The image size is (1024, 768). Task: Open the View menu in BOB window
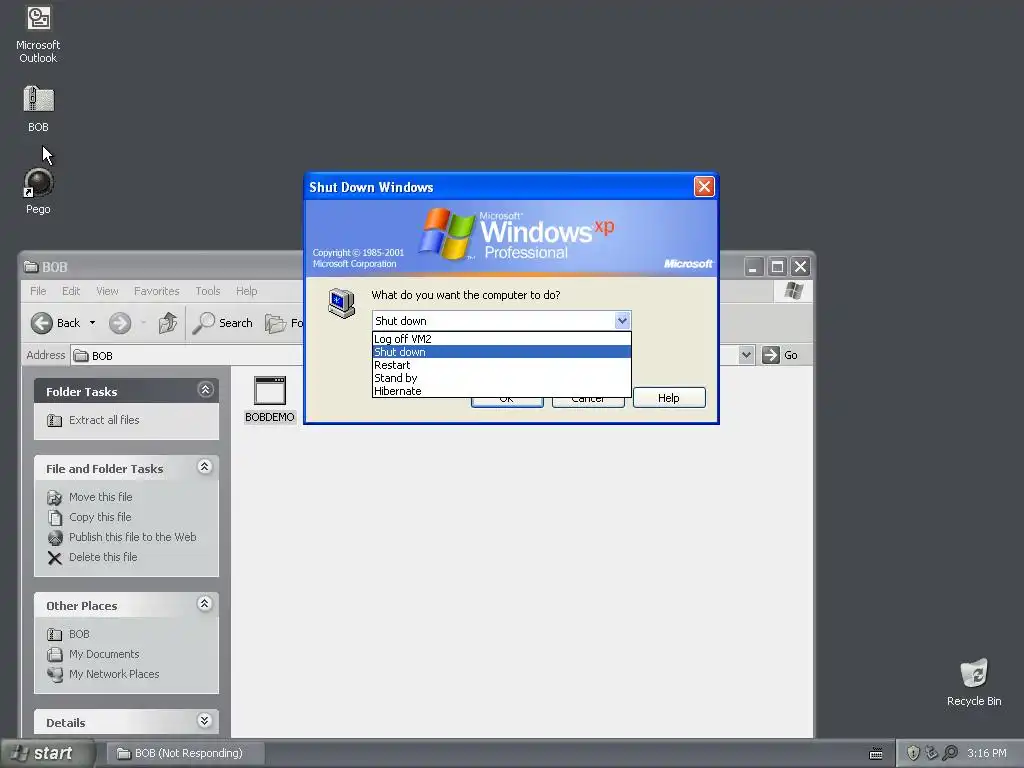[x=107, y=291]
